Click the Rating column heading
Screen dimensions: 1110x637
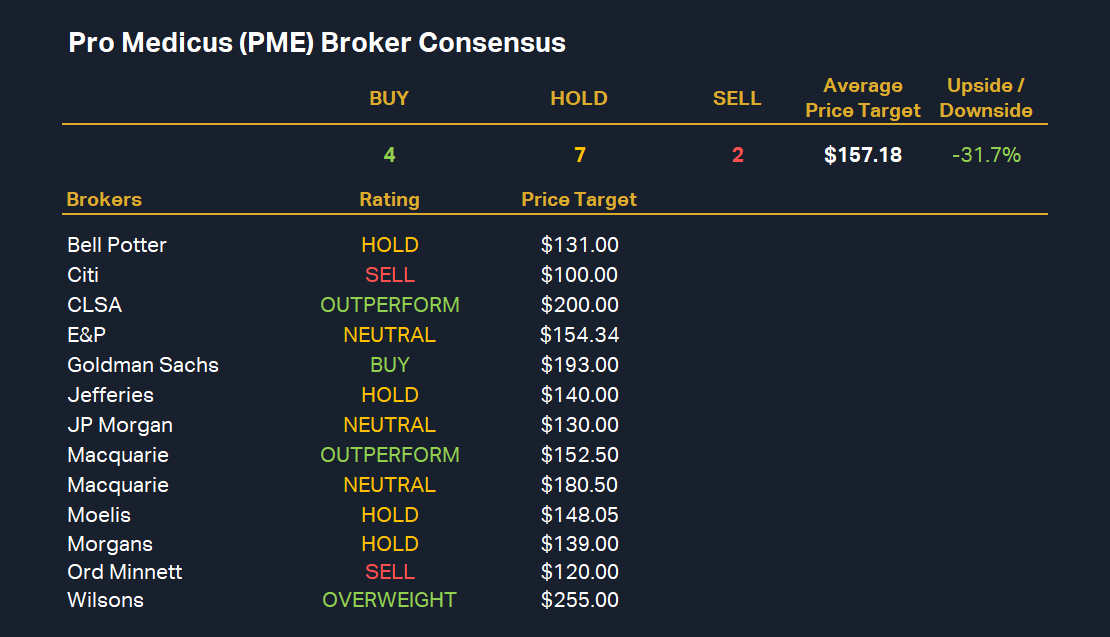(x=389, y=199)
